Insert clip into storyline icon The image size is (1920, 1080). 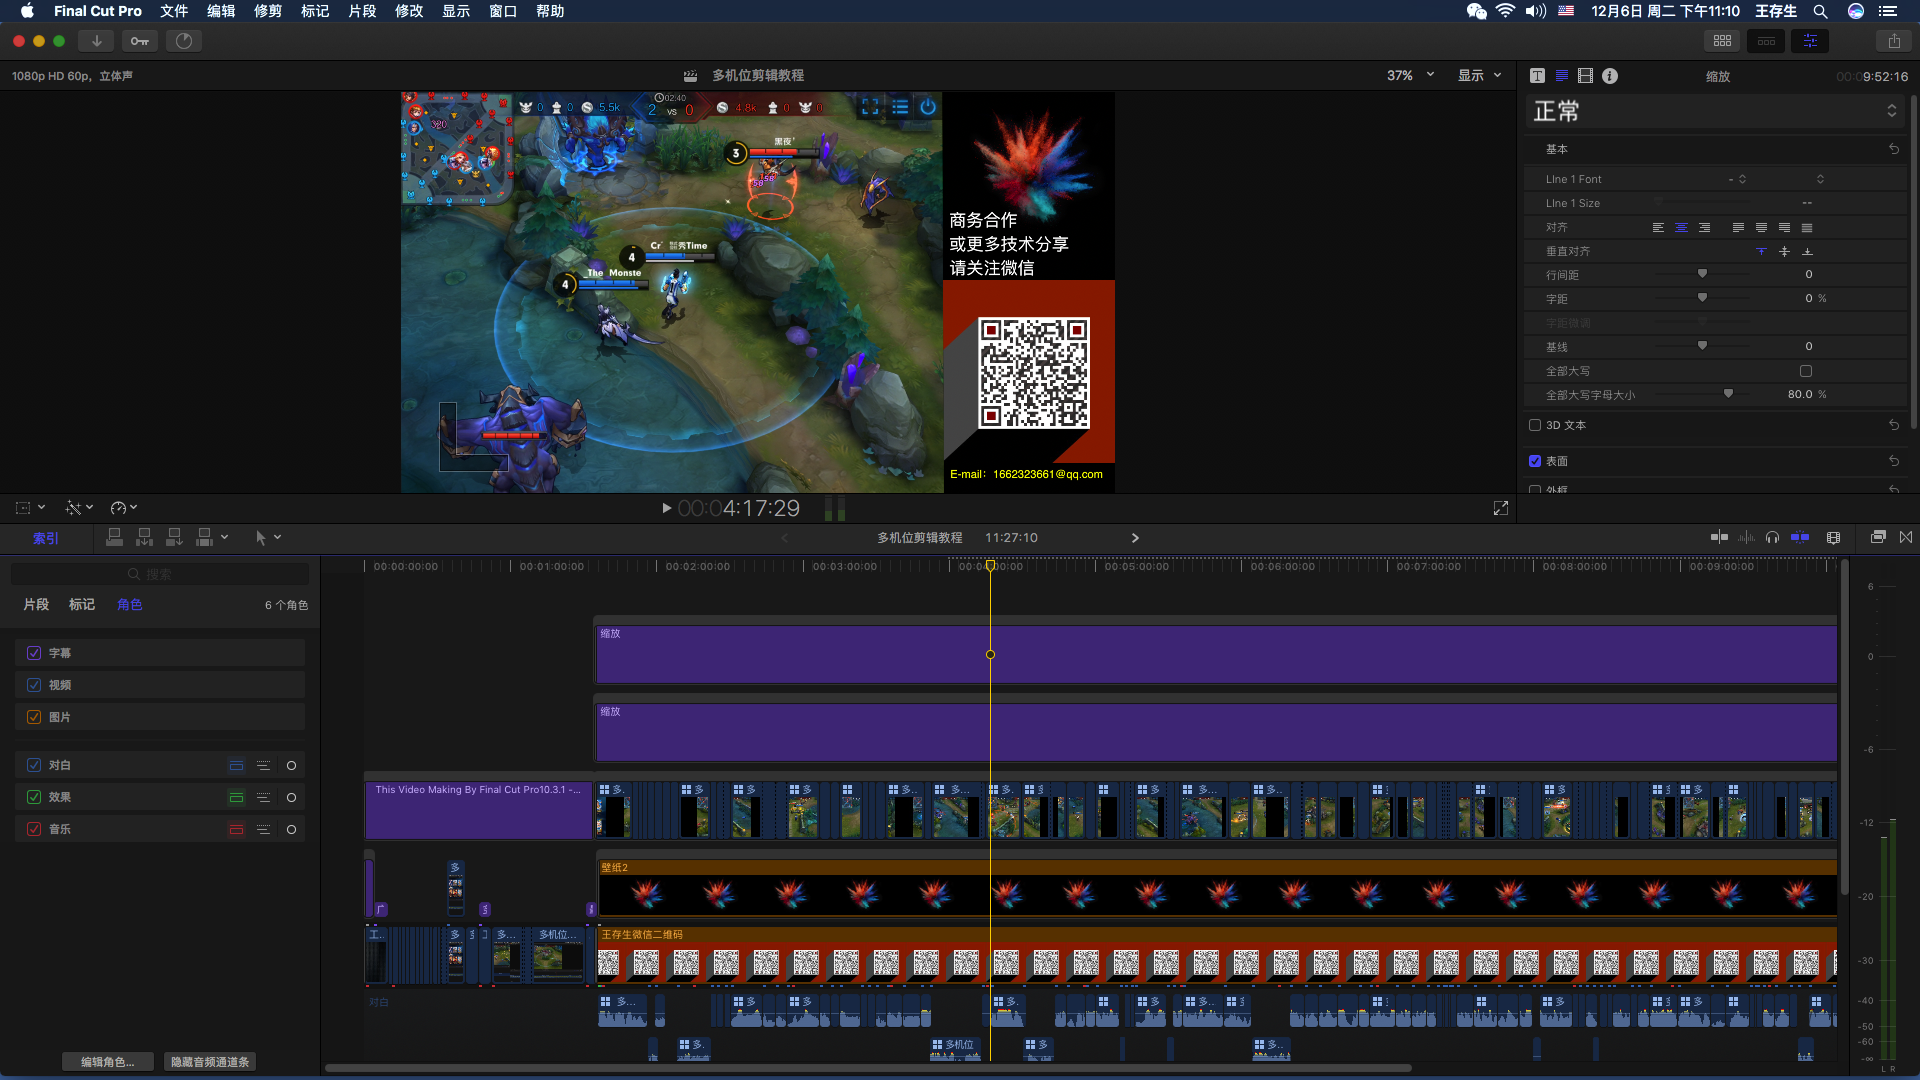tap(144, 537)
